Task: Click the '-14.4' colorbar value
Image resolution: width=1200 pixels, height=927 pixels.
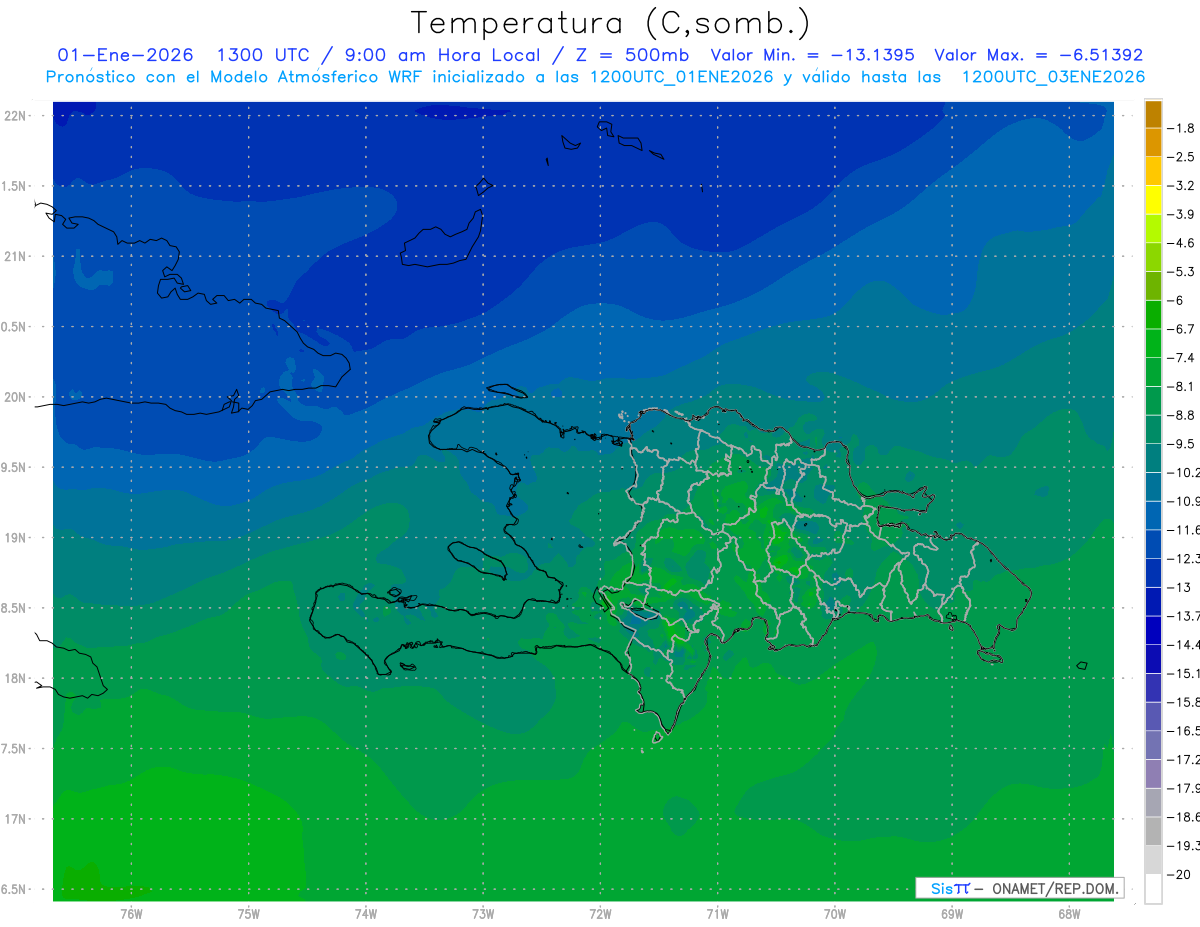Action: click(x=1184, y=645)
